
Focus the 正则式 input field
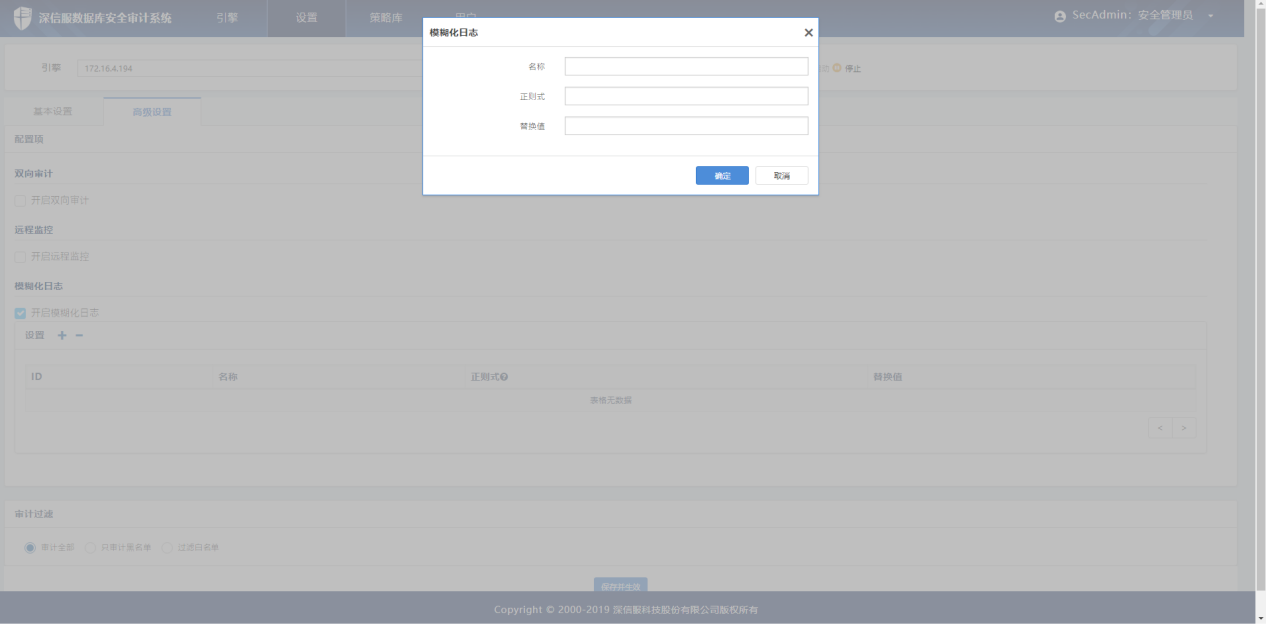coord(686,96)
